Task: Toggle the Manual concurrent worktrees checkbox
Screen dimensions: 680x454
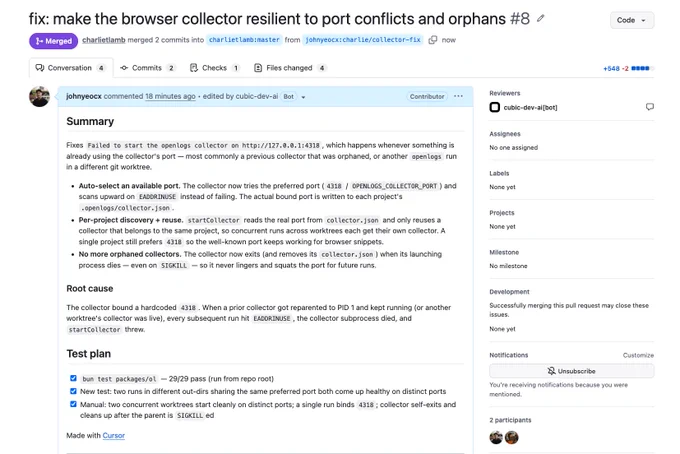Action: 73,404
